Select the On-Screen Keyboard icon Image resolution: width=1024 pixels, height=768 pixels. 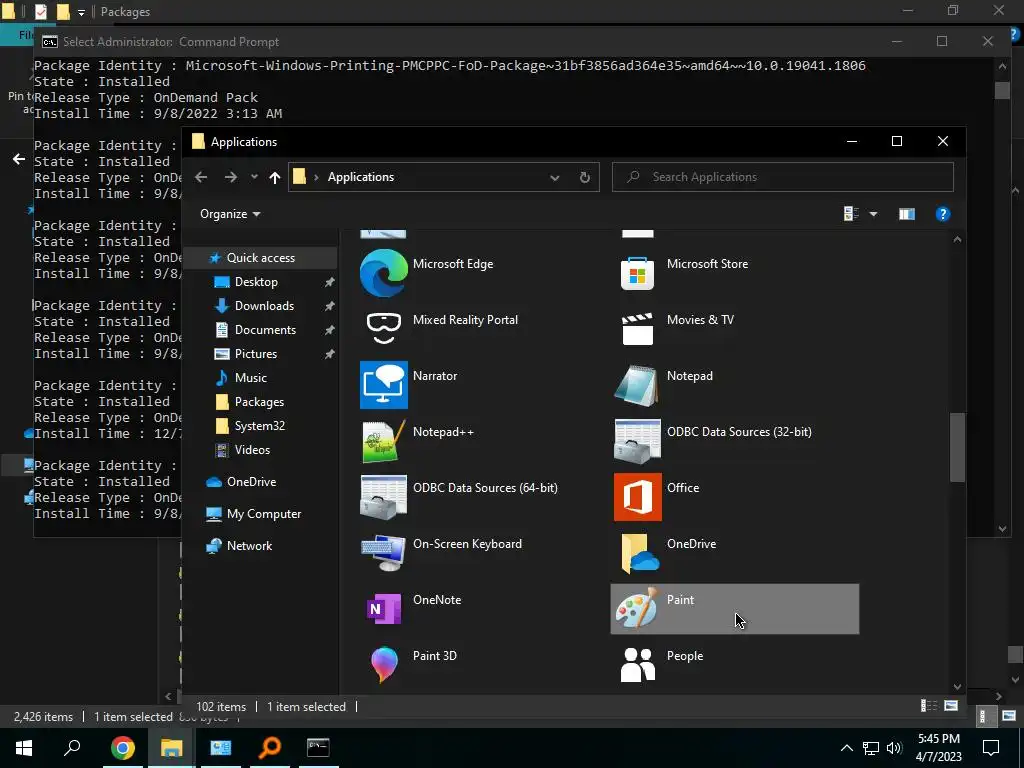(383, 553)
